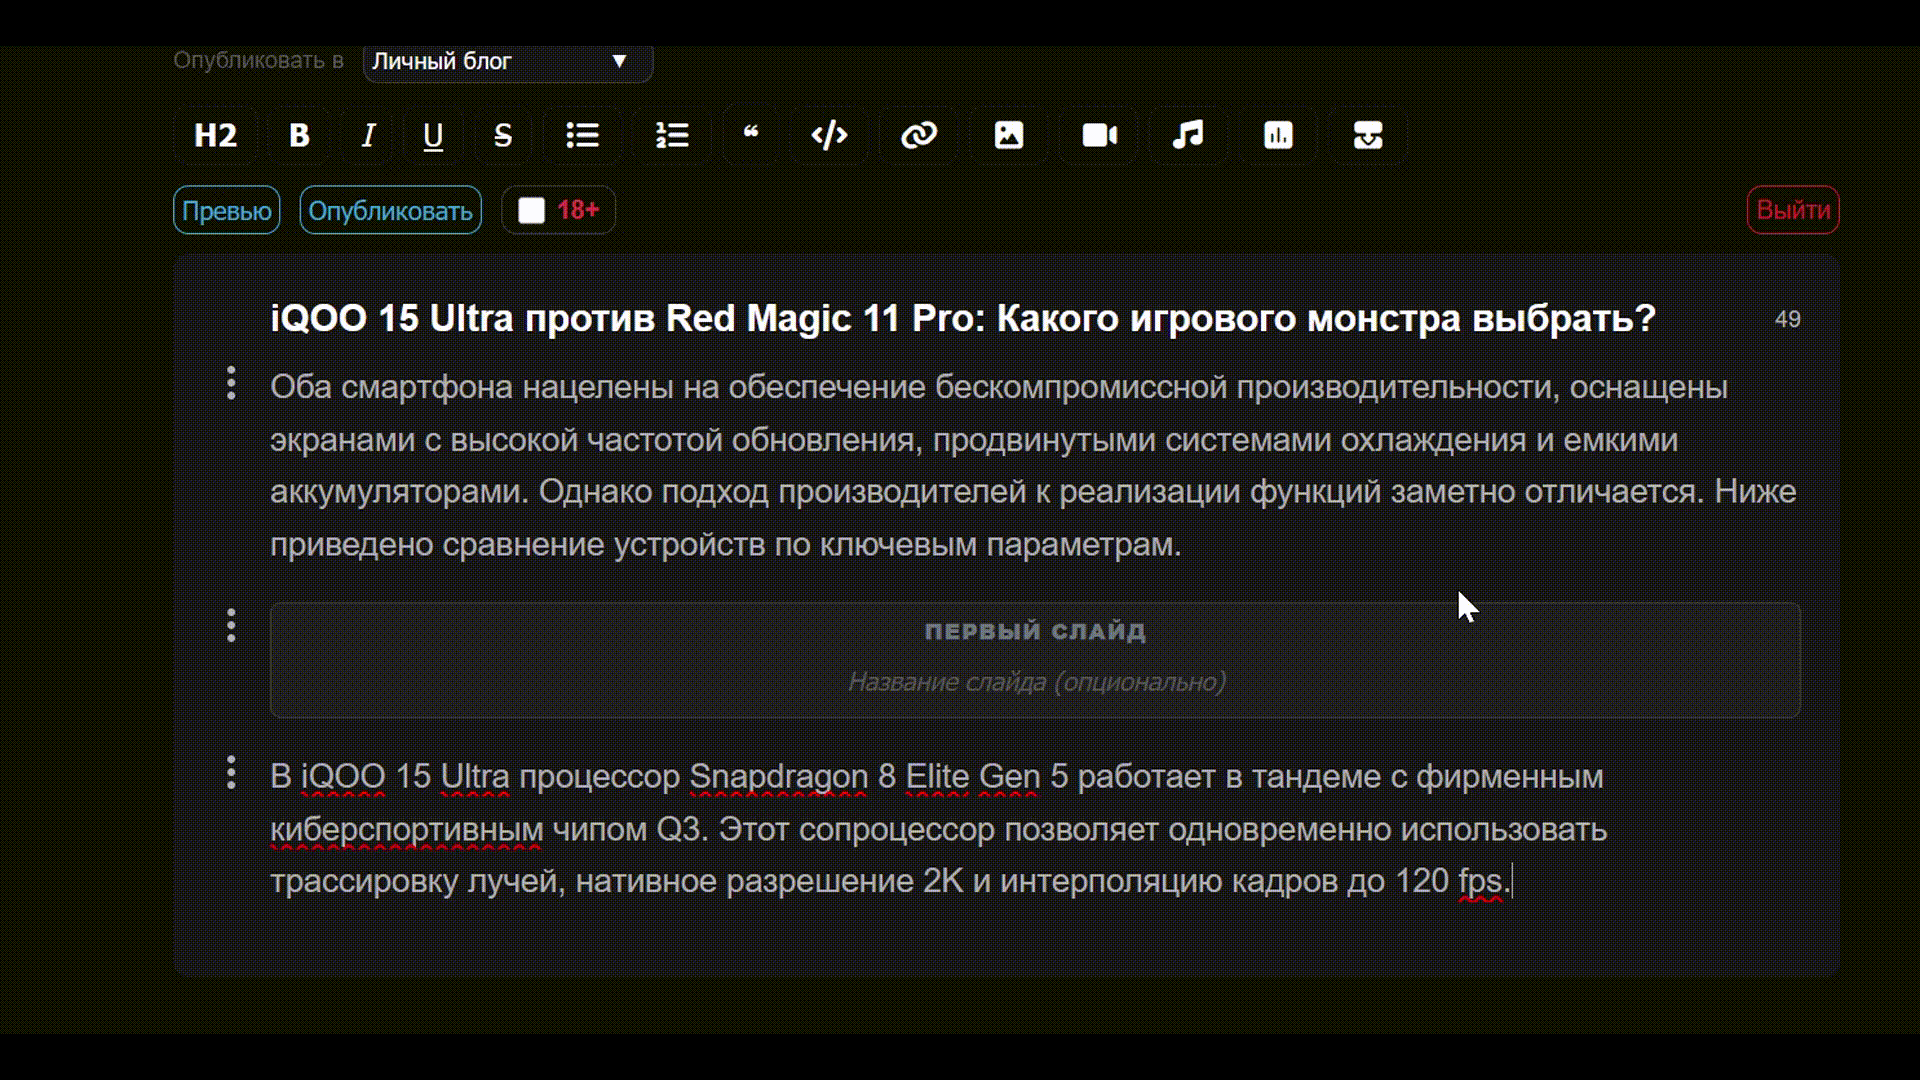This screenshot has width=1920, height=1080.
Task: Insert a blockquote
Action: (751, 136)
